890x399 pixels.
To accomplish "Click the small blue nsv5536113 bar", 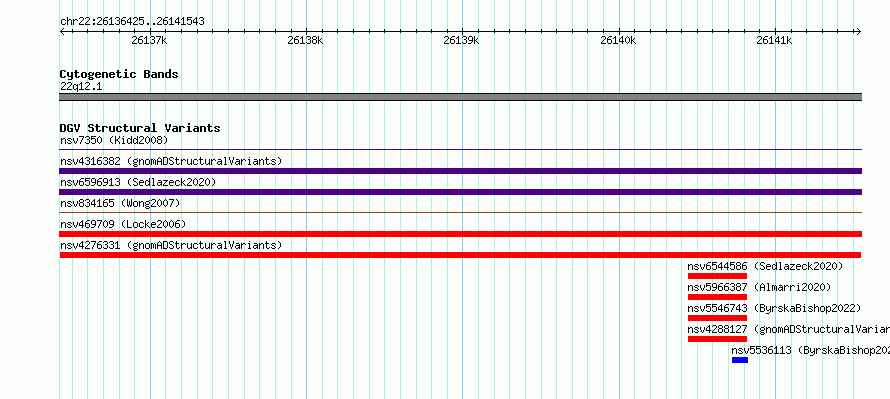I will (740, 360).
